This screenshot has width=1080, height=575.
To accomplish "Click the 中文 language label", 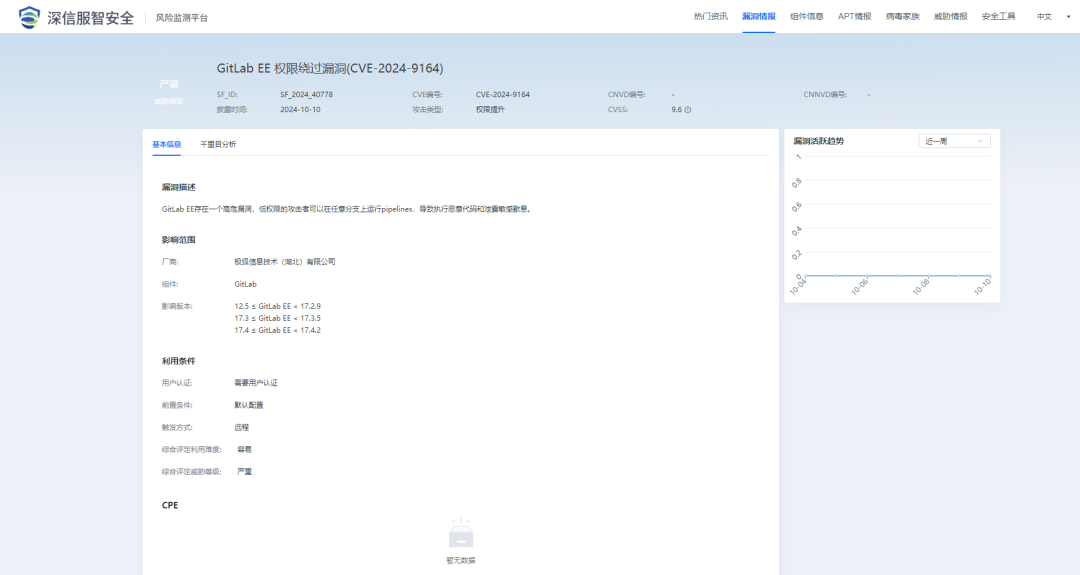I will [1044, 17].
